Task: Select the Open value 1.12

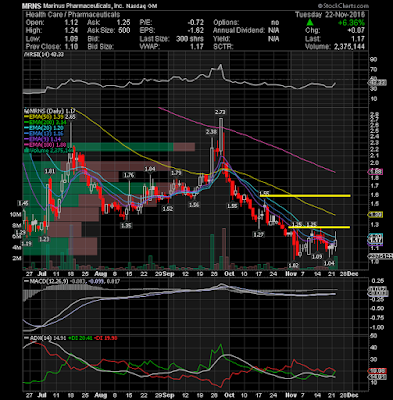Action: coord(71,23)
